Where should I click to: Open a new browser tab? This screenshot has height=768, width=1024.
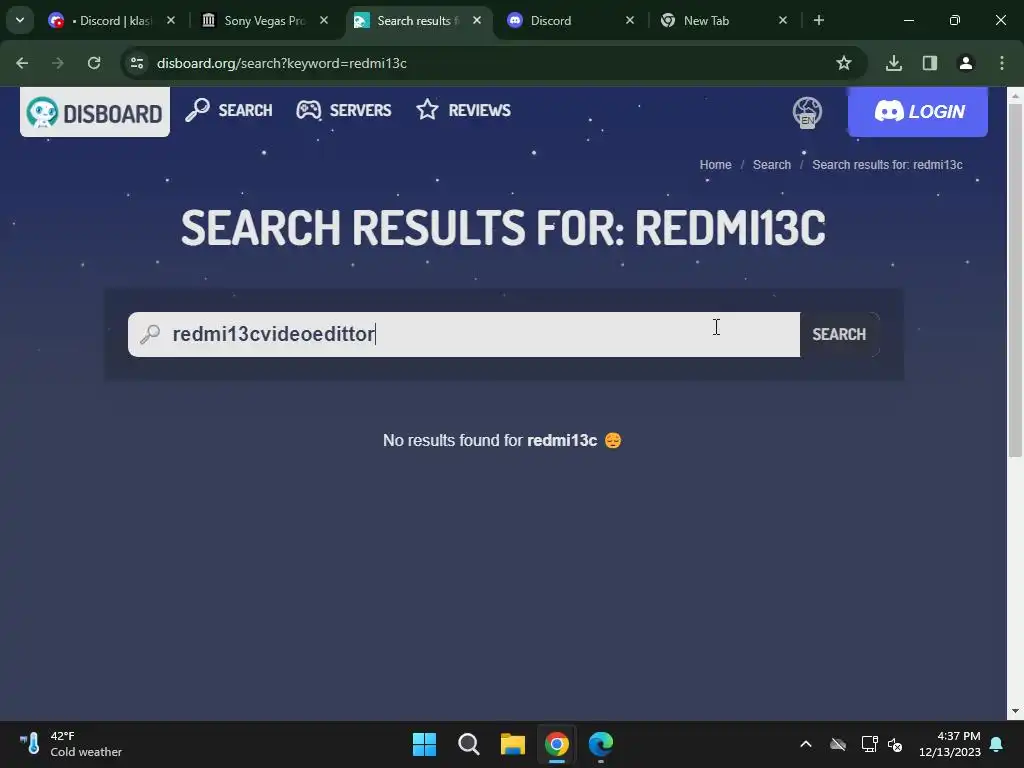point(819,20)
